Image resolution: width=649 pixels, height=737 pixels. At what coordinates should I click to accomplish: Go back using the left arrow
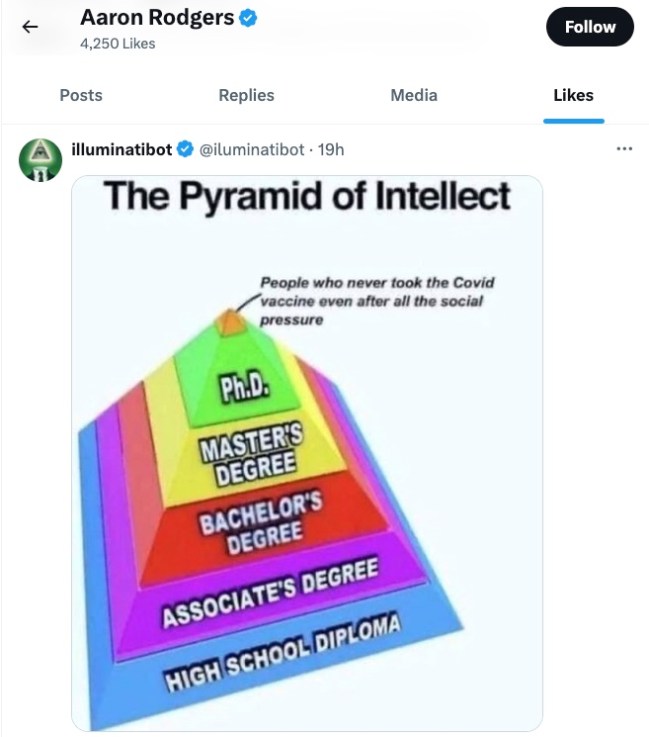click(29, 27)
